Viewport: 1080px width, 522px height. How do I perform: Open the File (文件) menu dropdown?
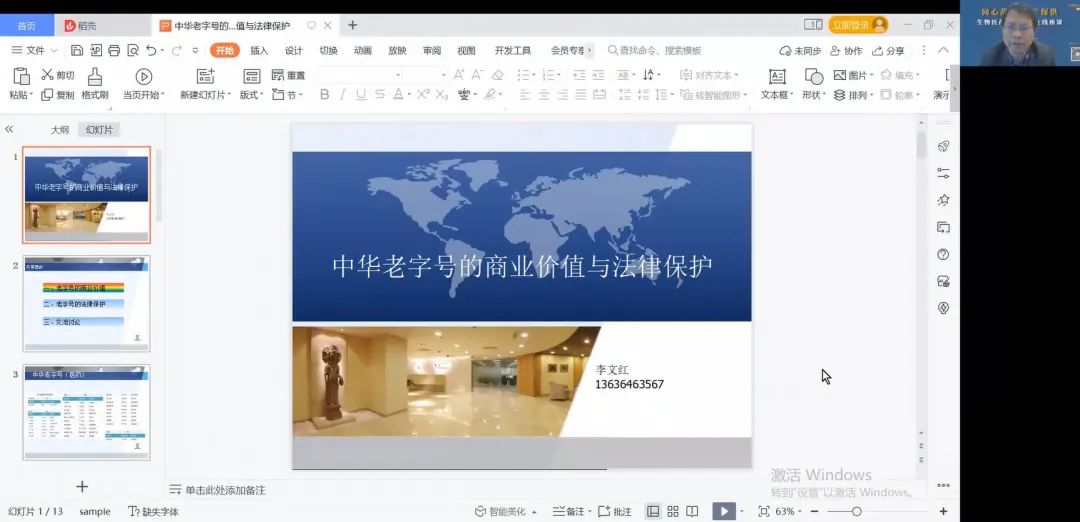[x=35, y=51]
